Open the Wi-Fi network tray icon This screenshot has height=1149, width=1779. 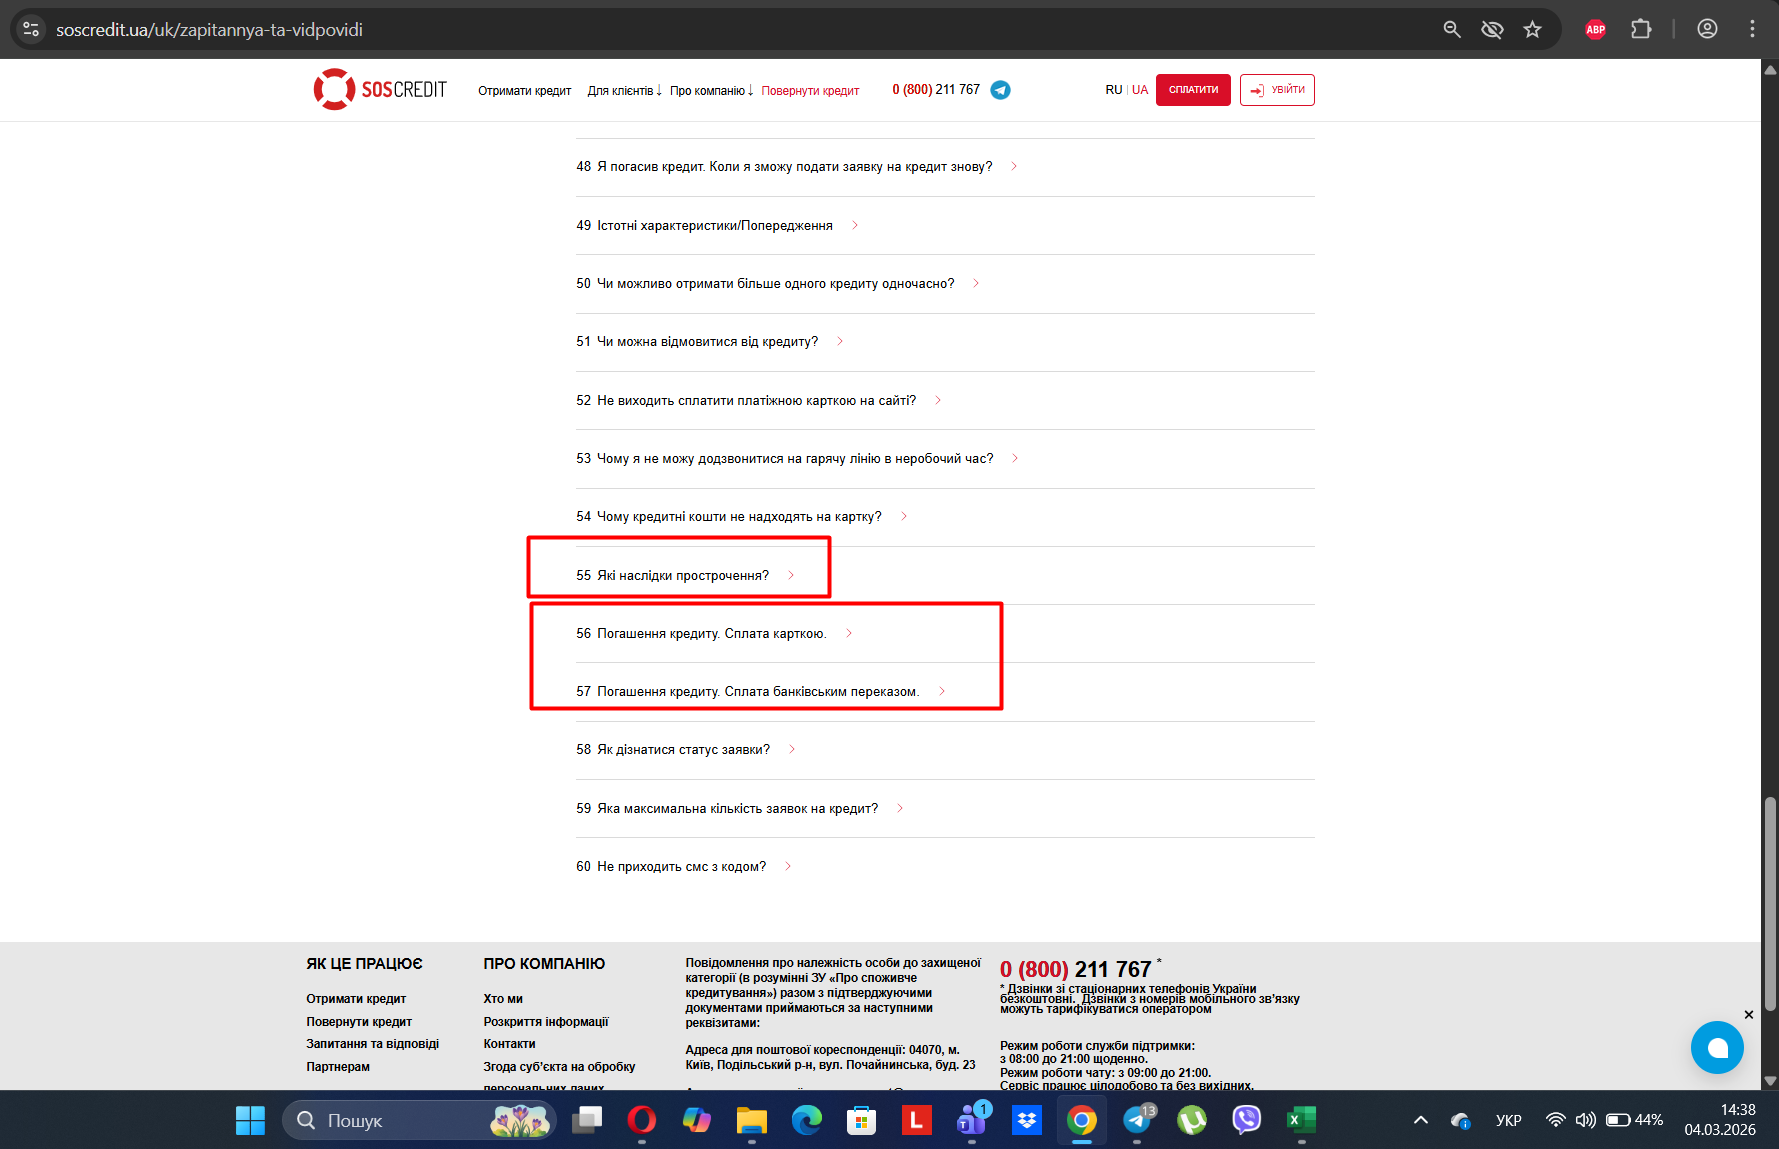point(1555,1120)
